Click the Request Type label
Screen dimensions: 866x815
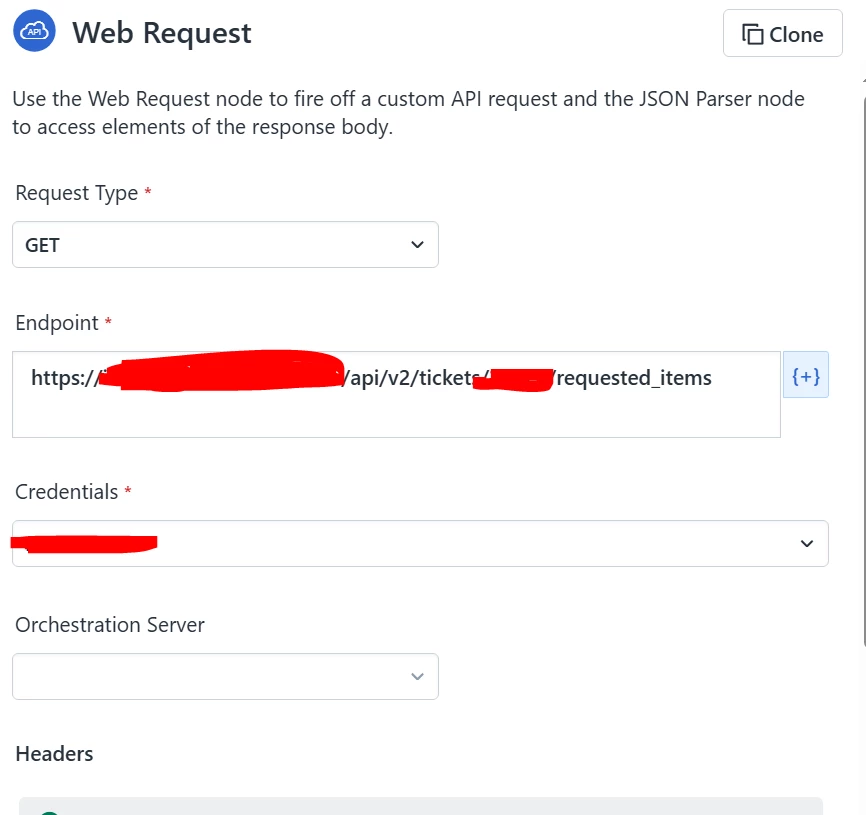(x=76, y=193)
